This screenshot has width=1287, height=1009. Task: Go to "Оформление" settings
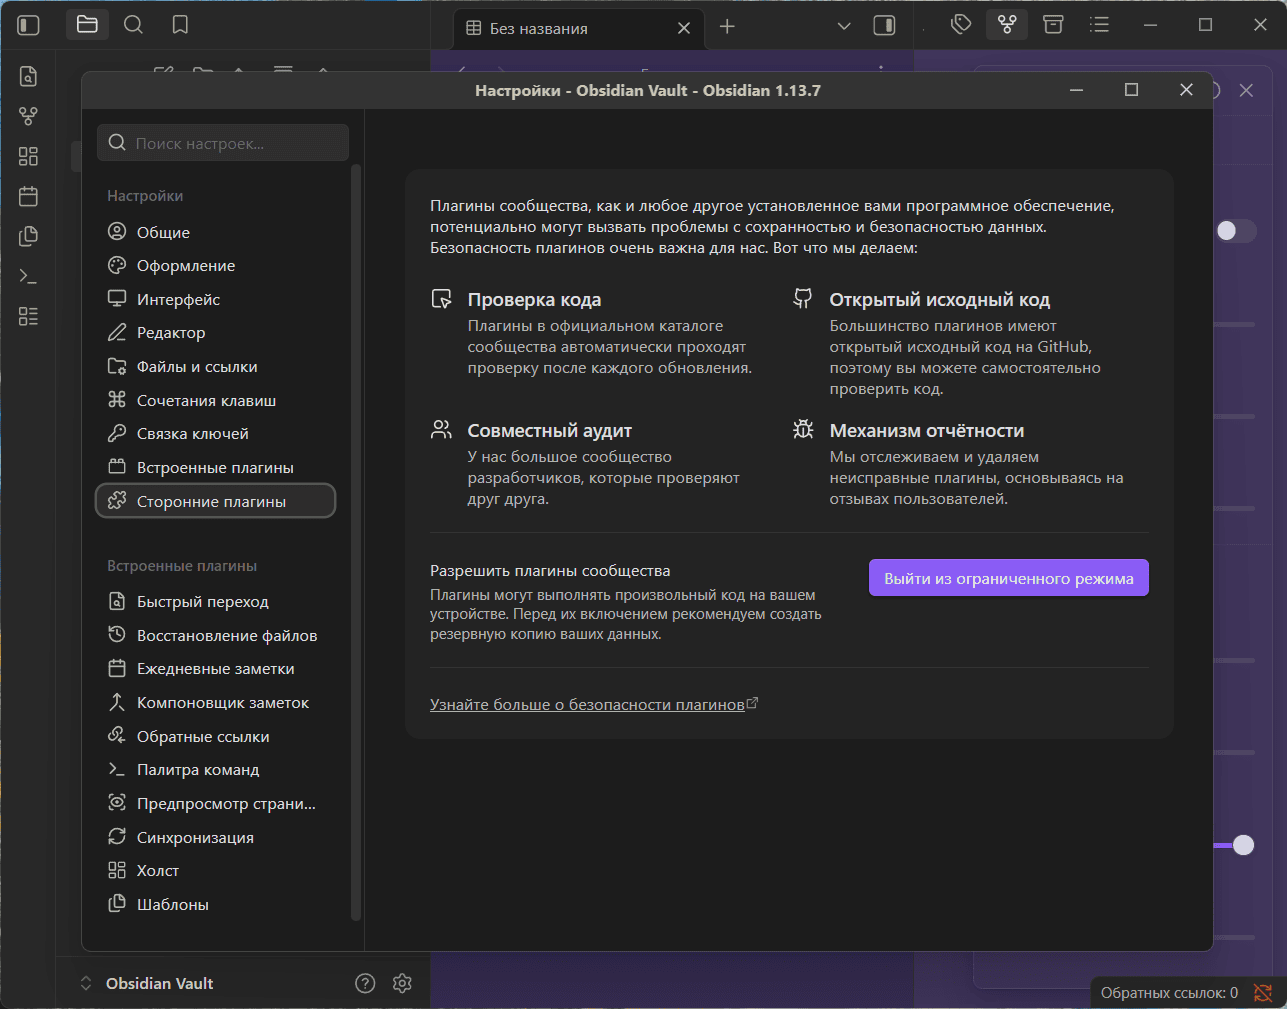215,266
